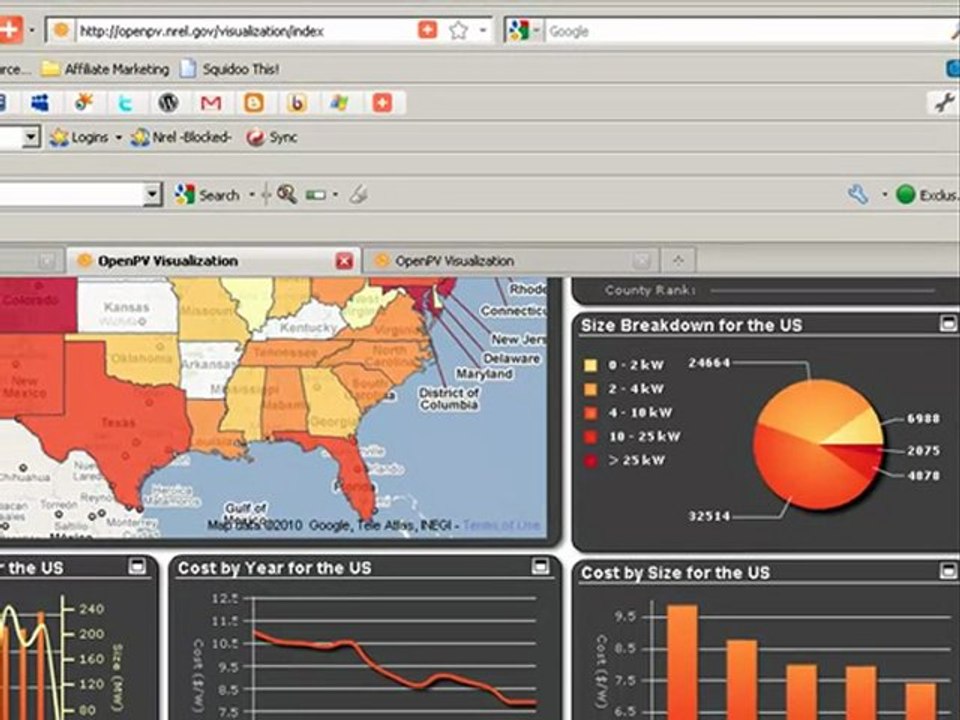Screen dimensions: 960x720
Task: Click the 24664 pie chart value
Action: pos(710,362)
